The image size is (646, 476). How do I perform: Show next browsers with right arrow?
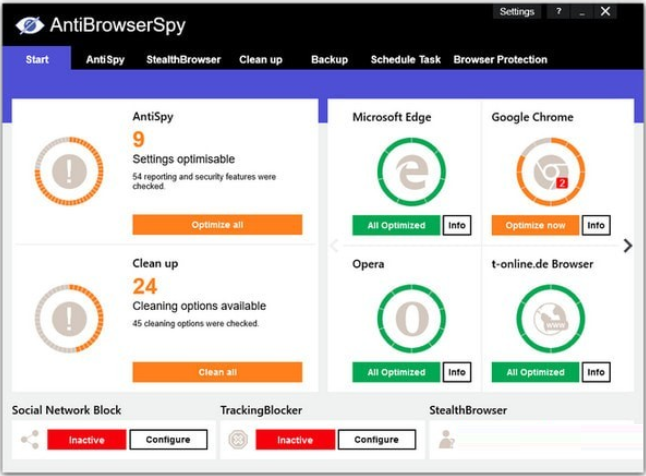point(627,246)
